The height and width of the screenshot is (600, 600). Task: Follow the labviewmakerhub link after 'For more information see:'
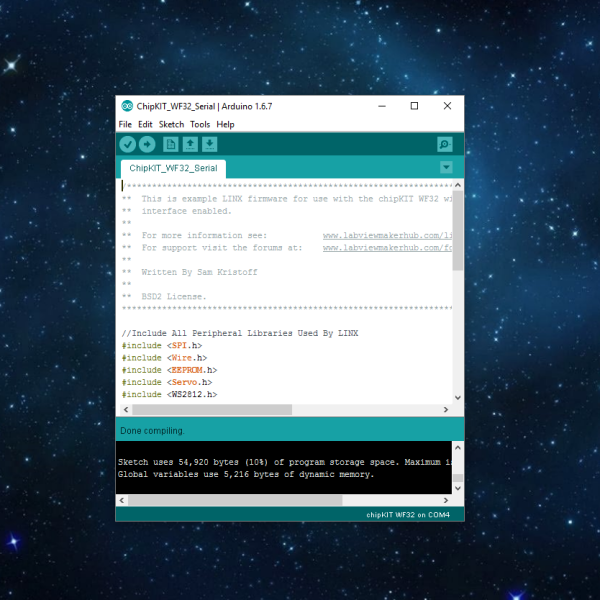tap(387, 235)
